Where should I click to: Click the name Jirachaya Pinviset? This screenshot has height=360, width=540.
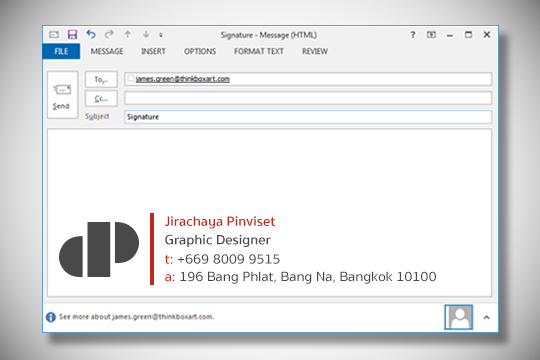(x=220, y=221)
